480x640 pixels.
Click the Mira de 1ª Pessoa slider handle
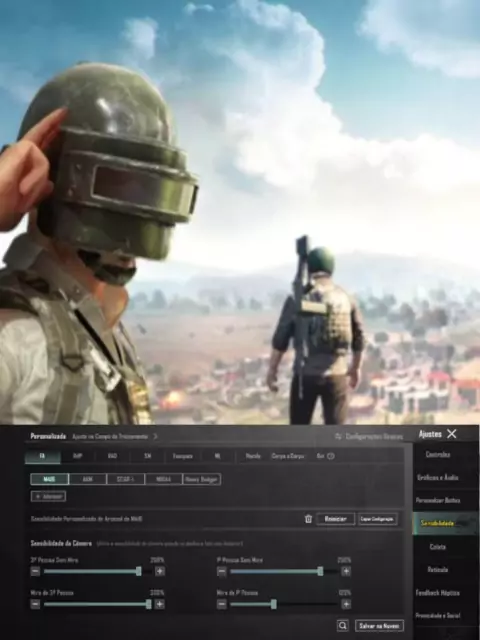click(x=273, y=604)
